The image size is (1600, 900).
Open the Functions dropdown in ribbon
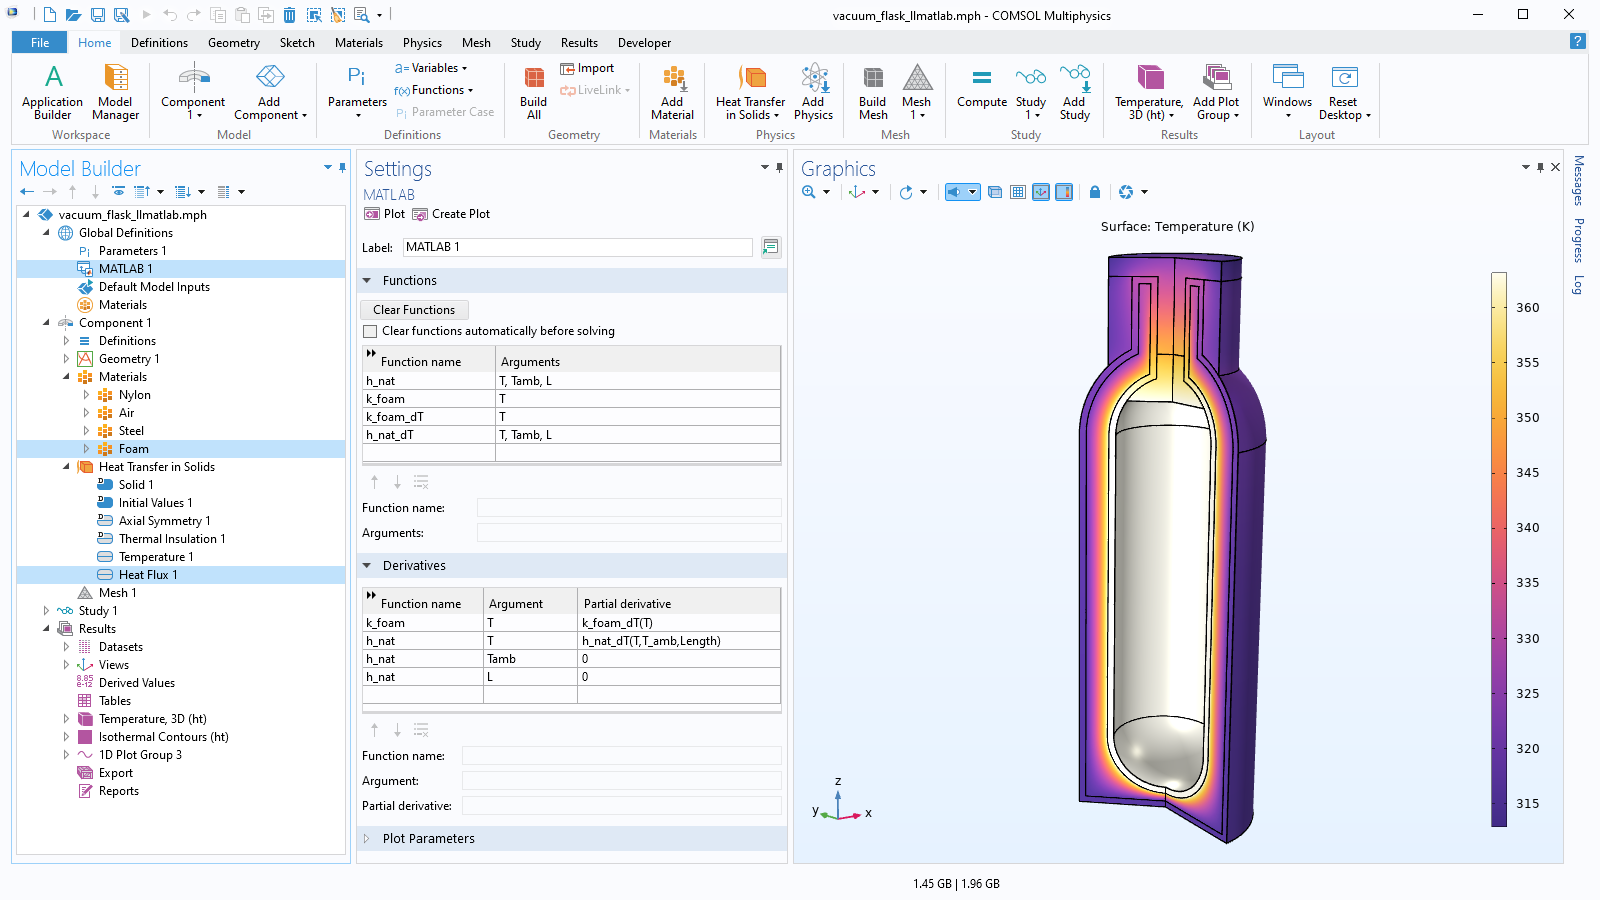click(433, 90)
